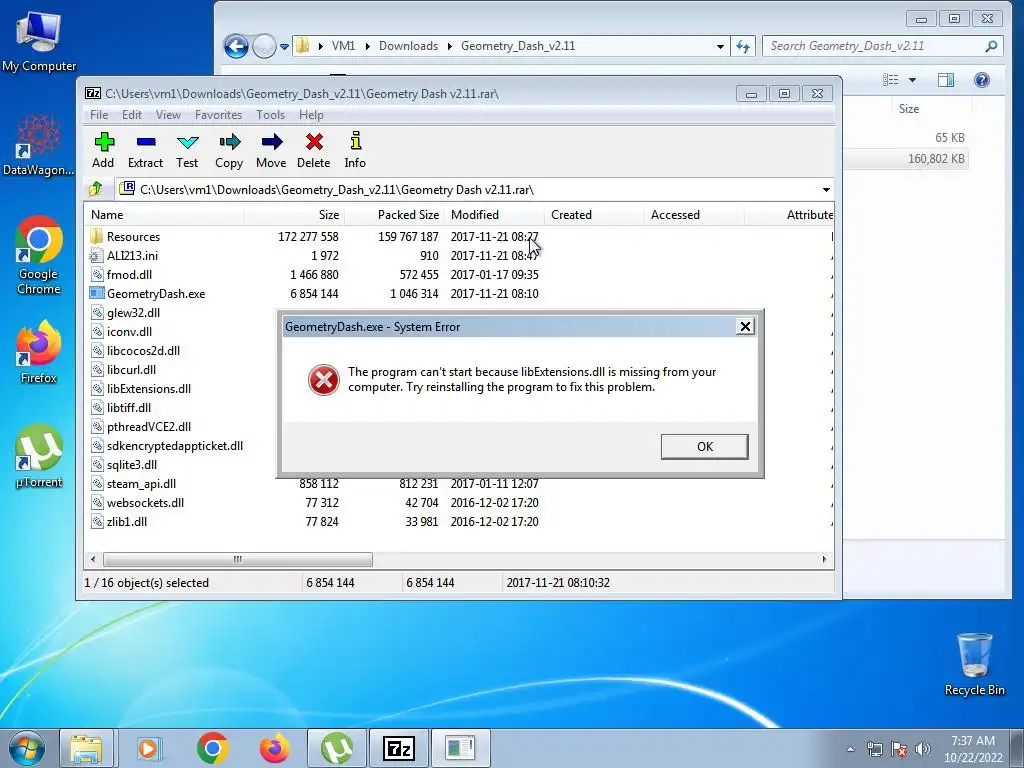This screenshot has width=1024, height=768.
Task: Select libExtensions.dll in the list
Action: coord(149,389)
